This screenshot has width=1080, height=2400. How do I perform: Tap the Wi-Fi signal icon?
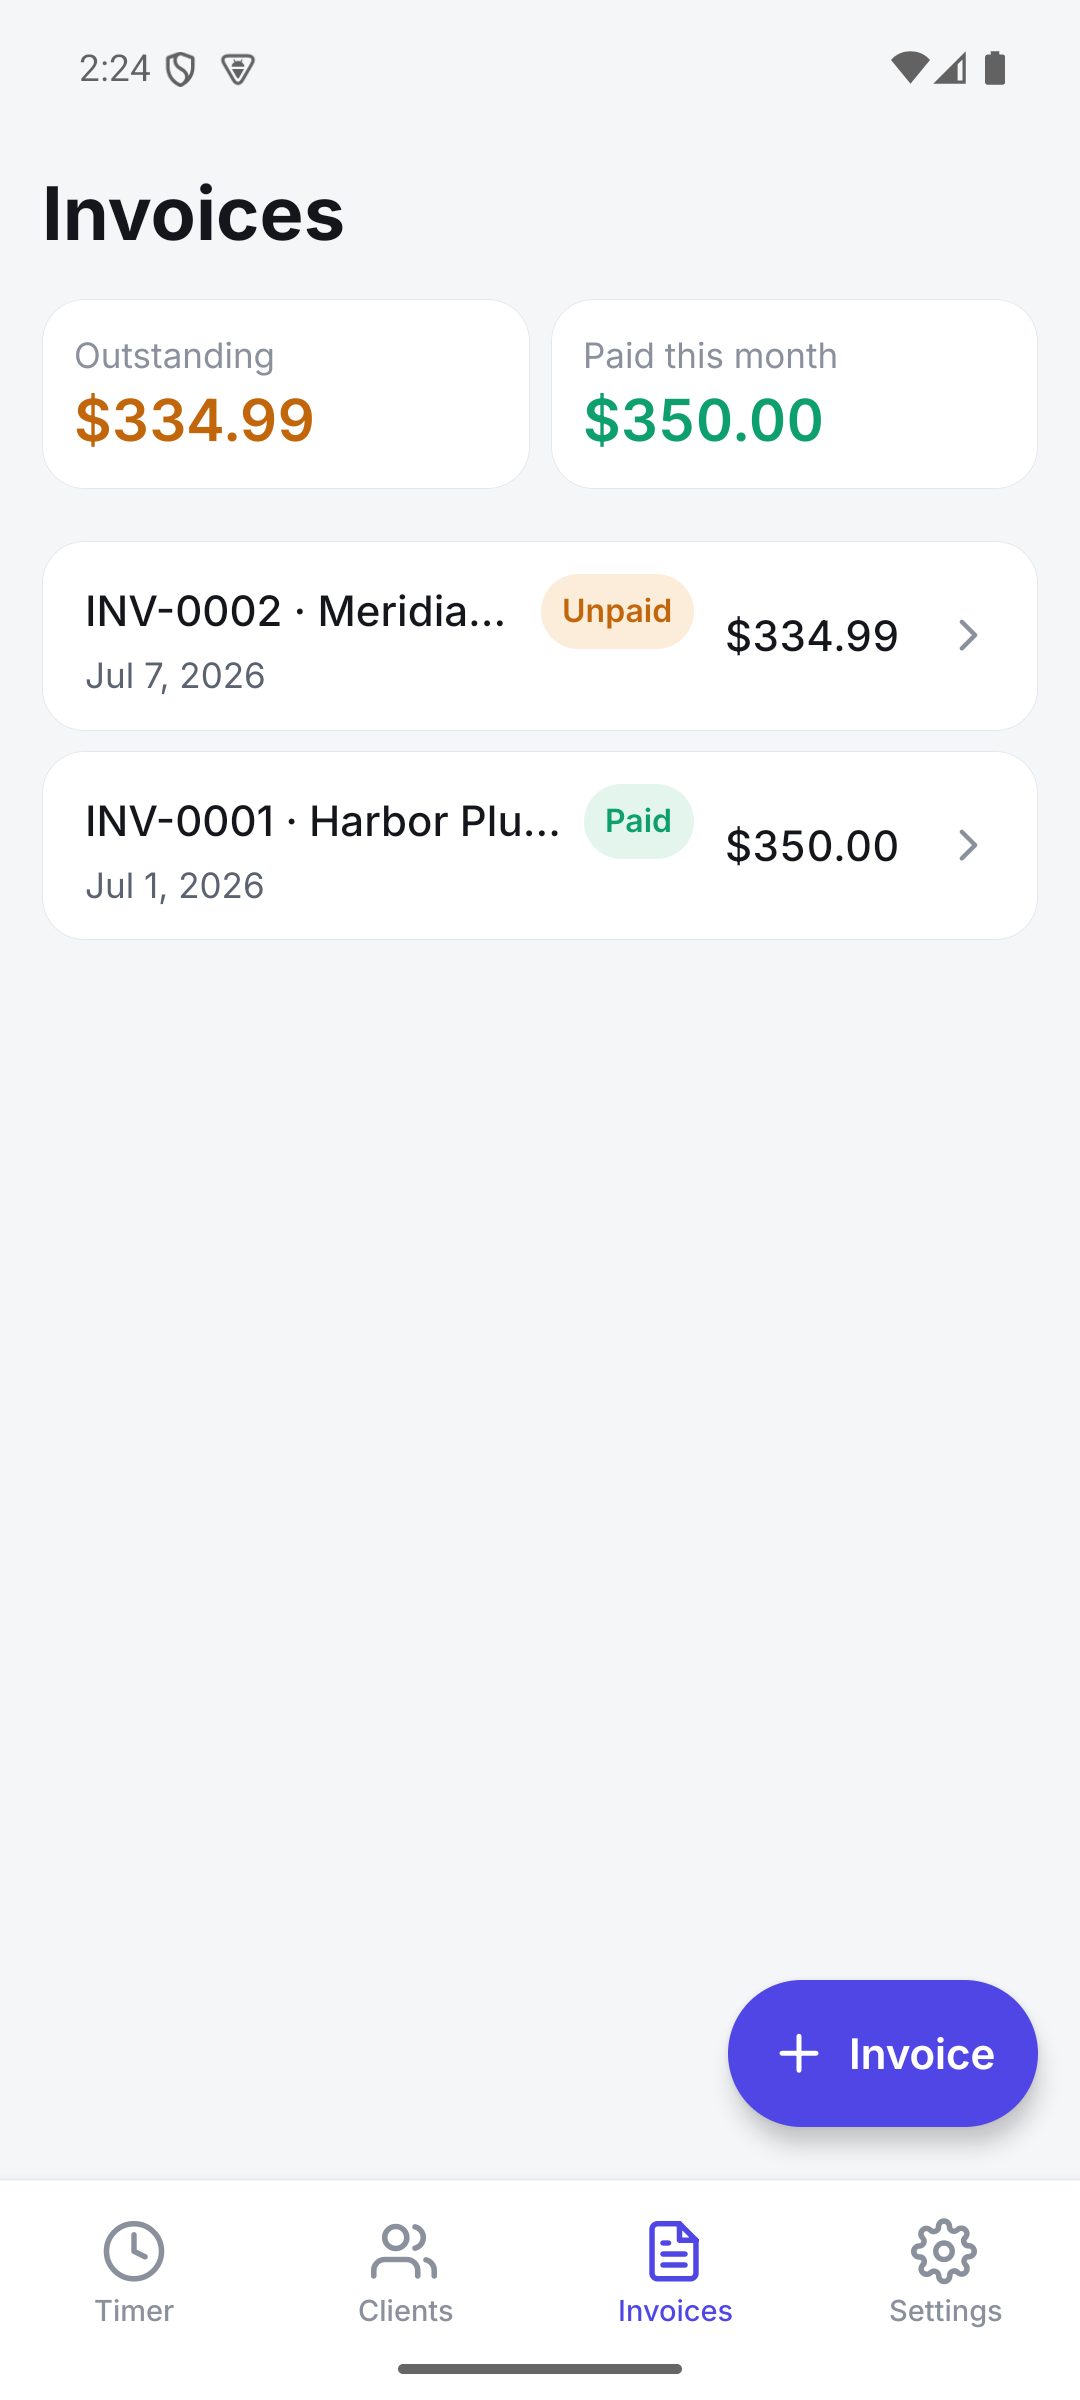point(909,68)
